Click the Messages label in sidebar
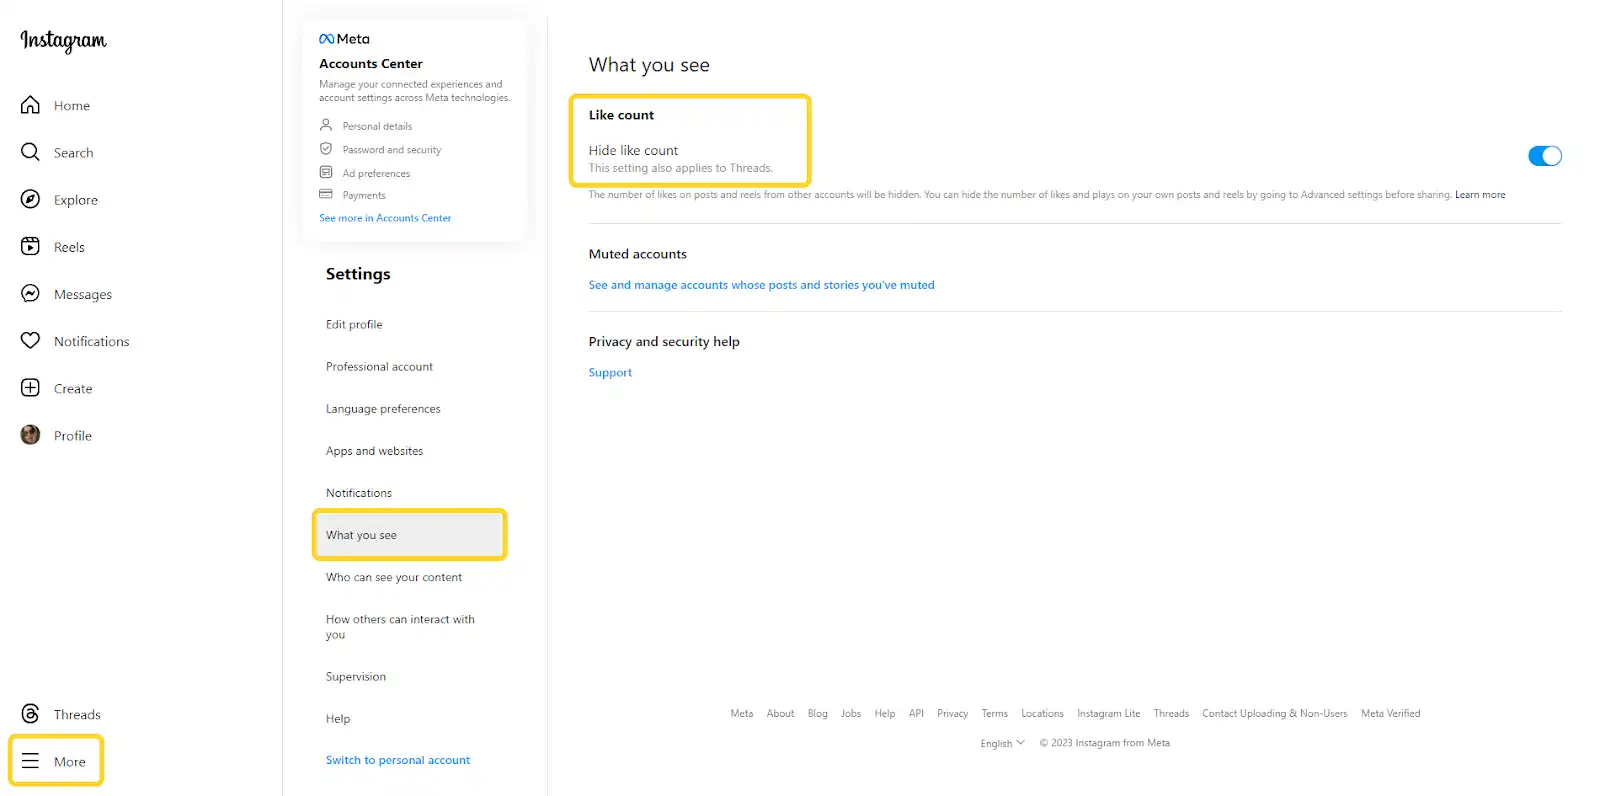This screenshot has width=1600, height=796. [x=83, y=294]
